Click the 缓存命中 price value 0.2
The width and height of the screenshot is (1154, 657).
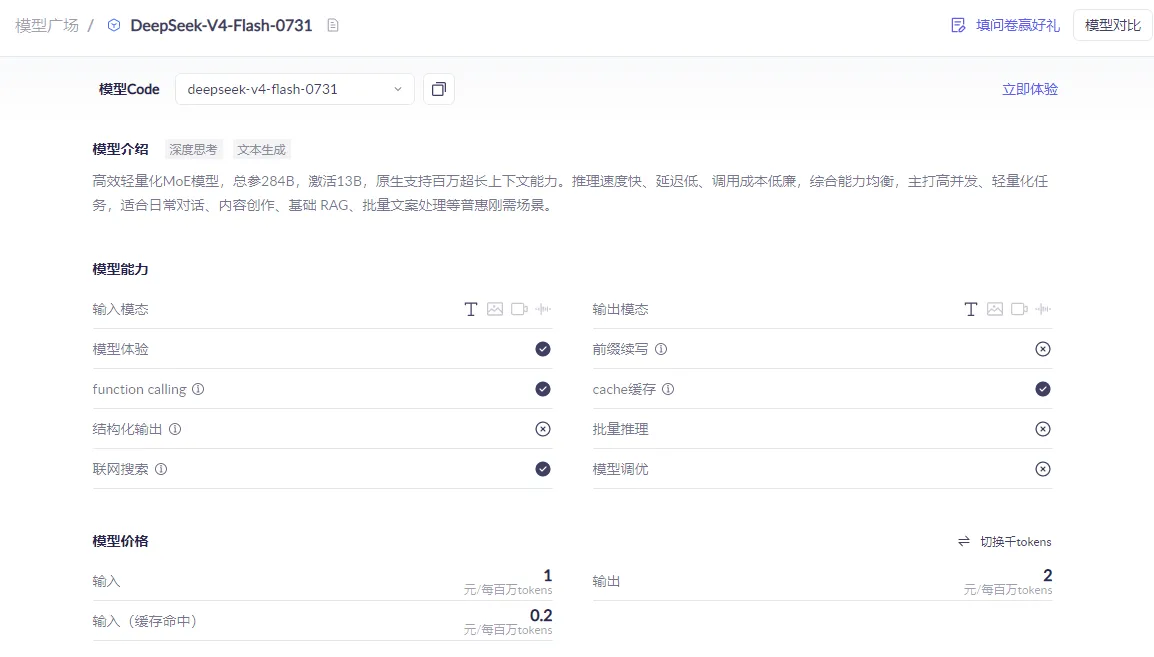point(541,615)
